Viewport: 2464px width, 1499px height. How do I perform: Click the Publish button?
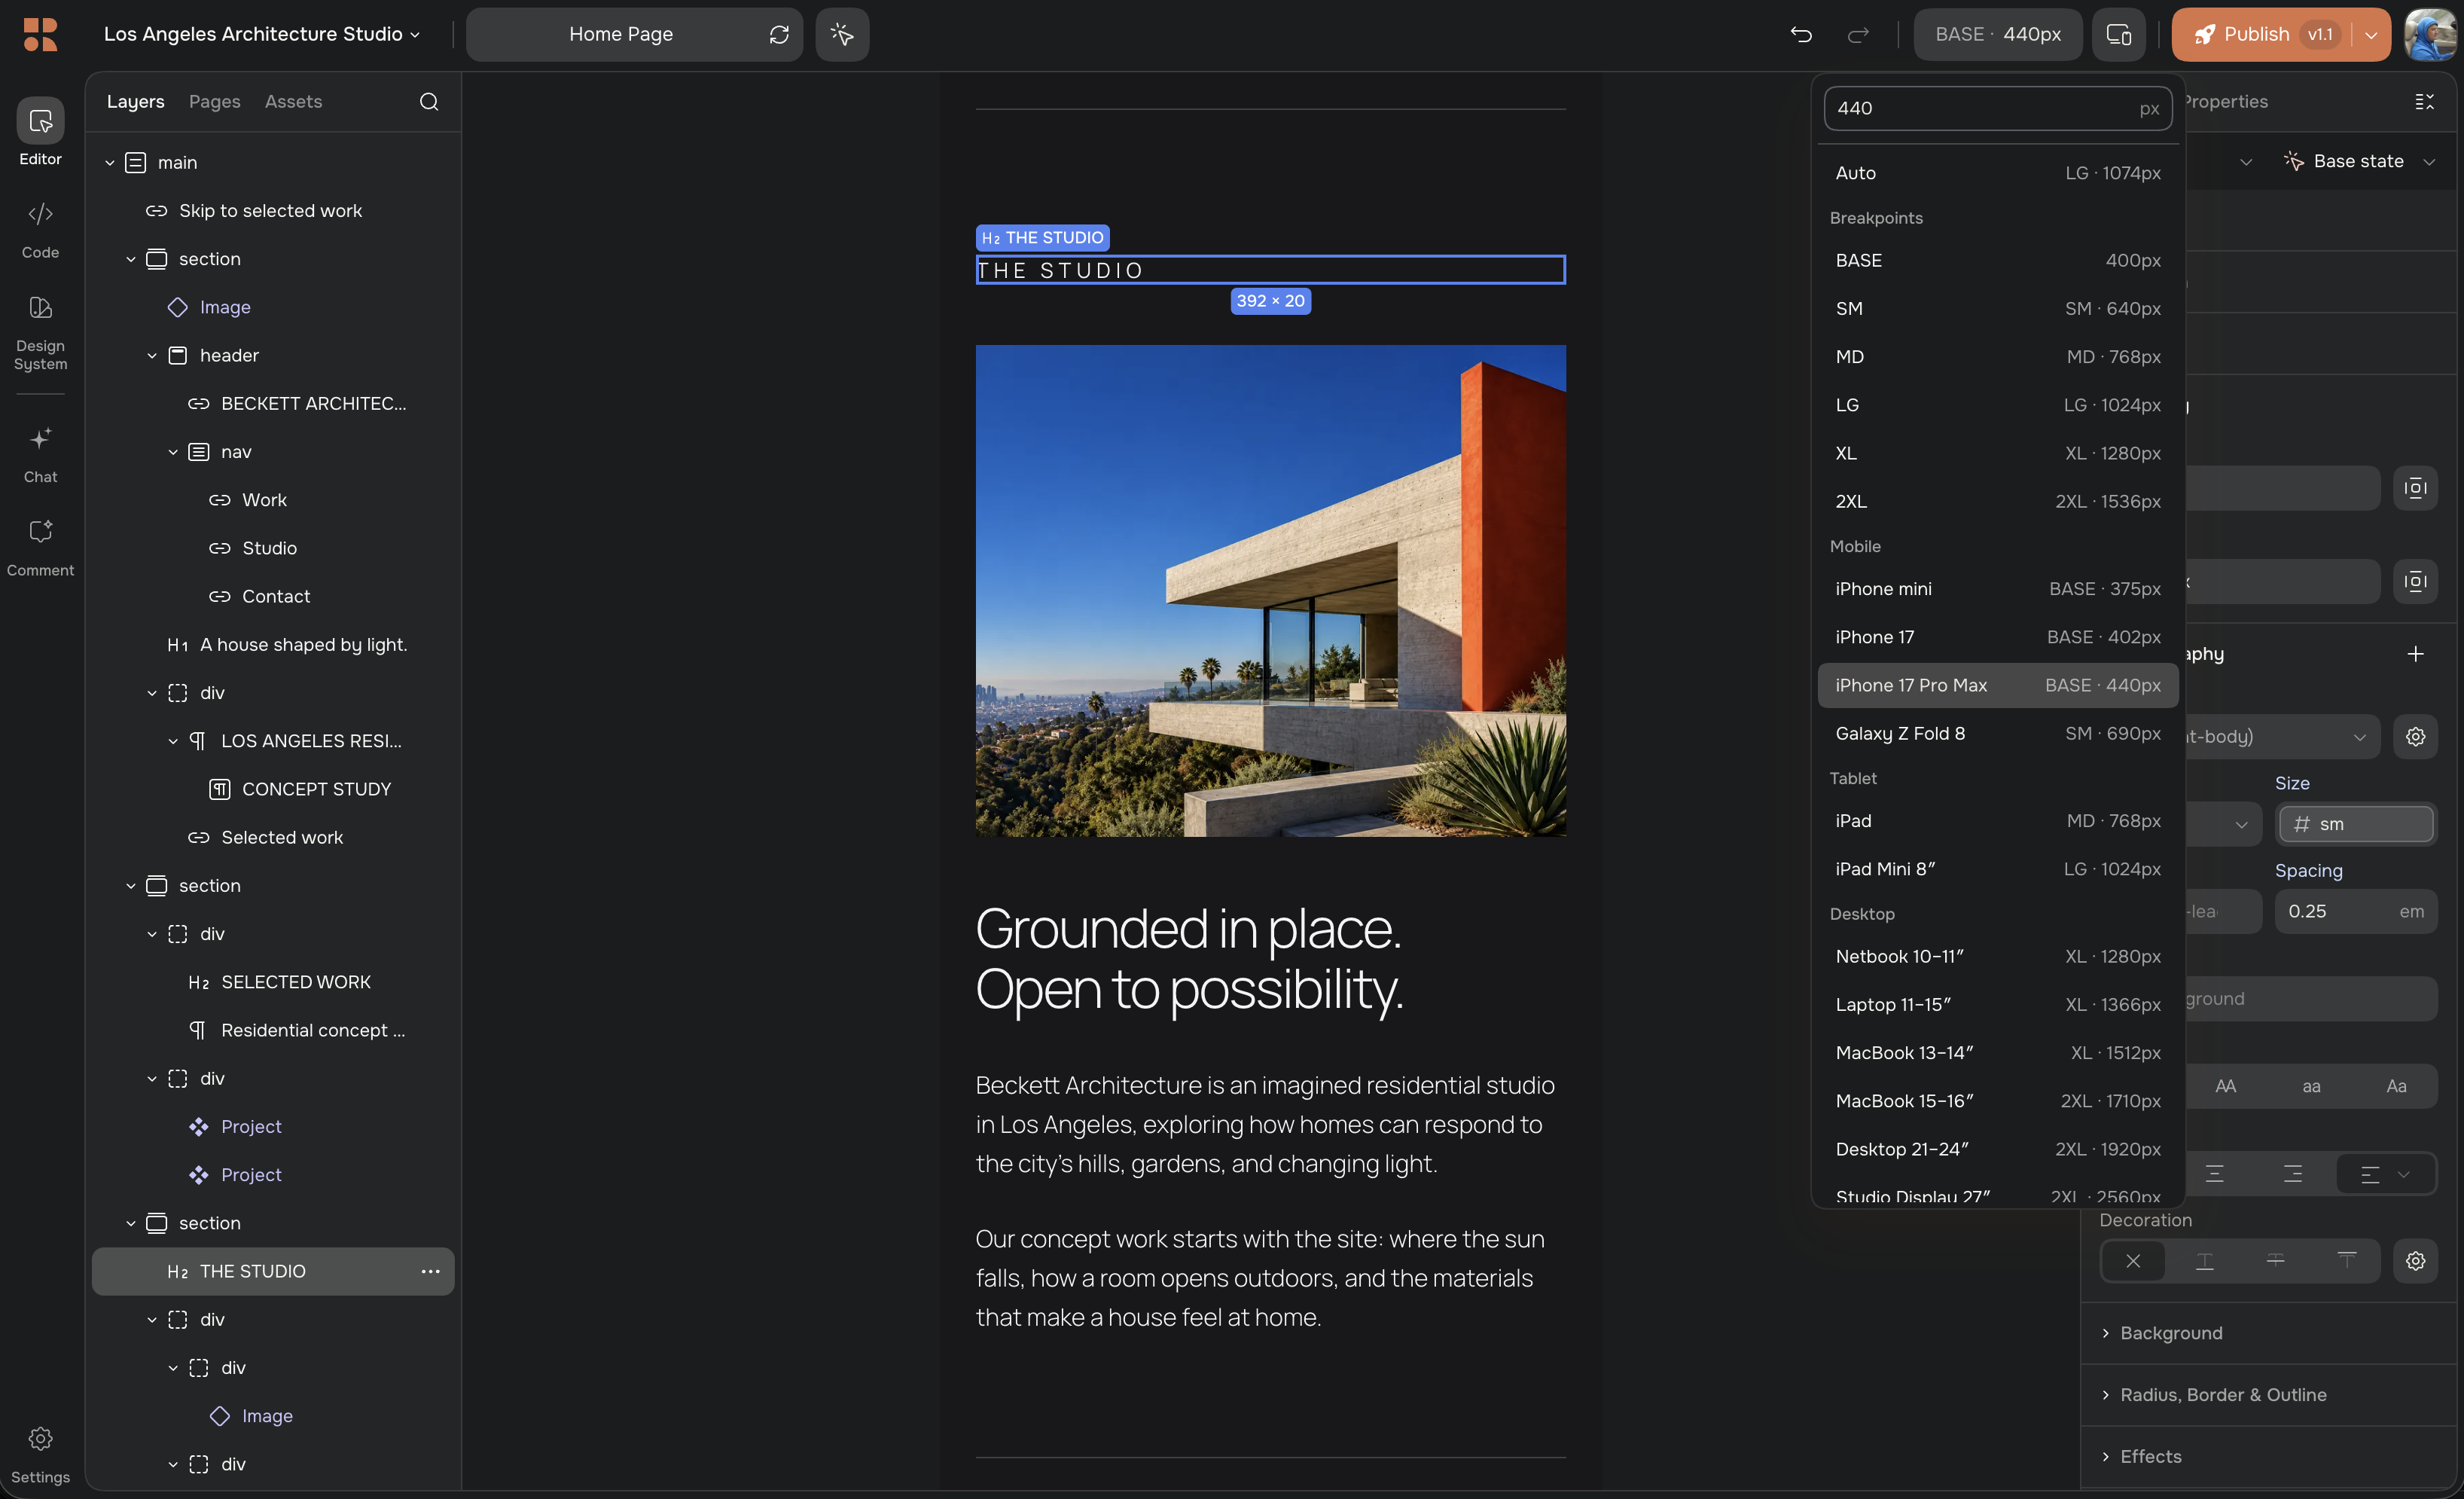click(2262, 34)
